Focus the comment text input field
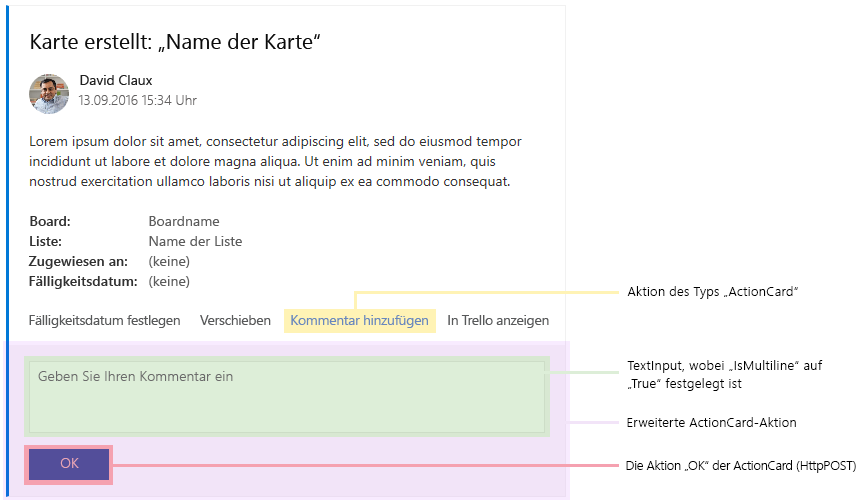Viewport: 861px width, 503px height. click(287, 396)
